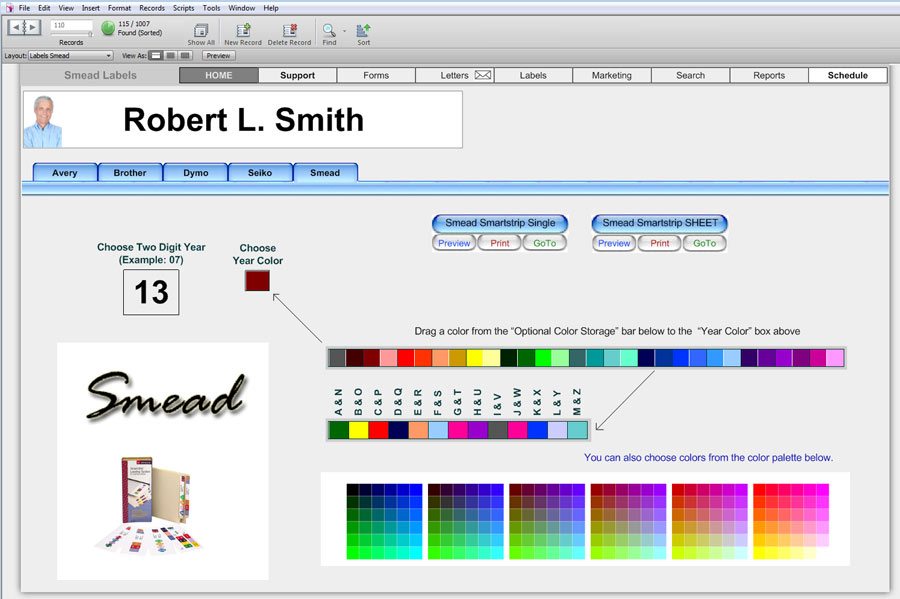The image size is (900, 599).
Task: Switch to the Dymo labels tab
Action: [196, 173]
